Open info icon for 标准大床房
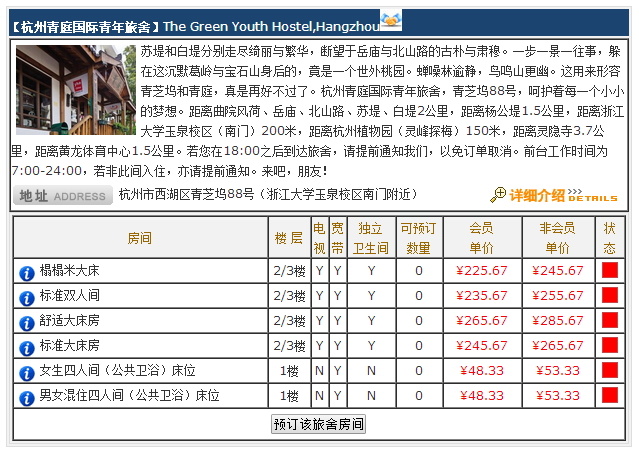639x451 pixels. pyautogui.click(x=27, y=348)
